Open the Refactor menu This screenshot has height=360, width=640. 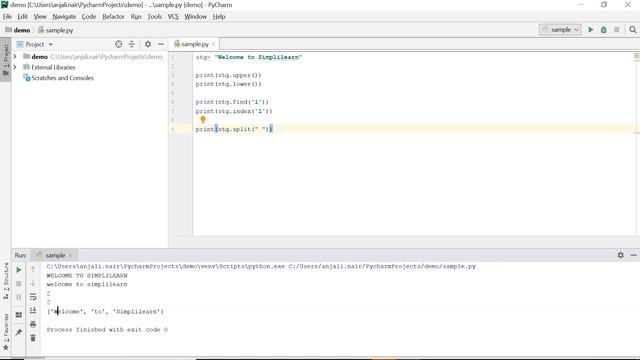click(x=113, y=16)
